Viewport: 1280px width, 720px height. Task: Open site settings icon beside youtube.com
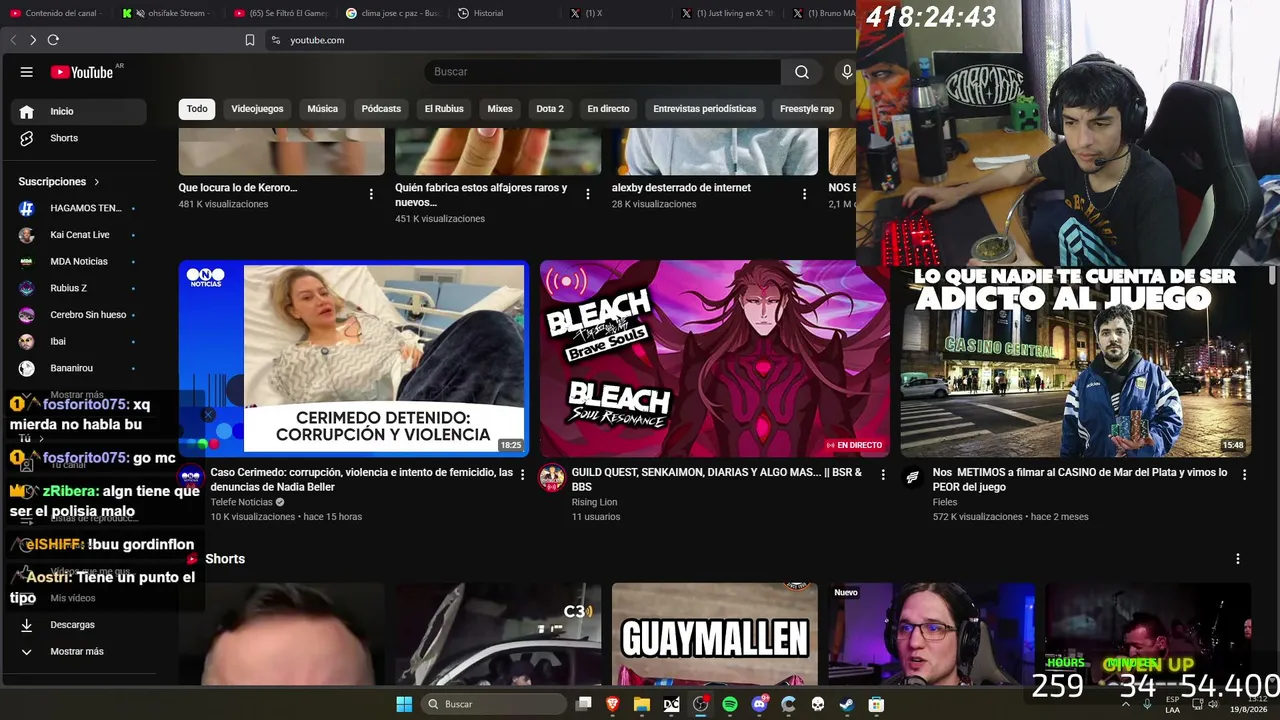(x=275, y=40)
